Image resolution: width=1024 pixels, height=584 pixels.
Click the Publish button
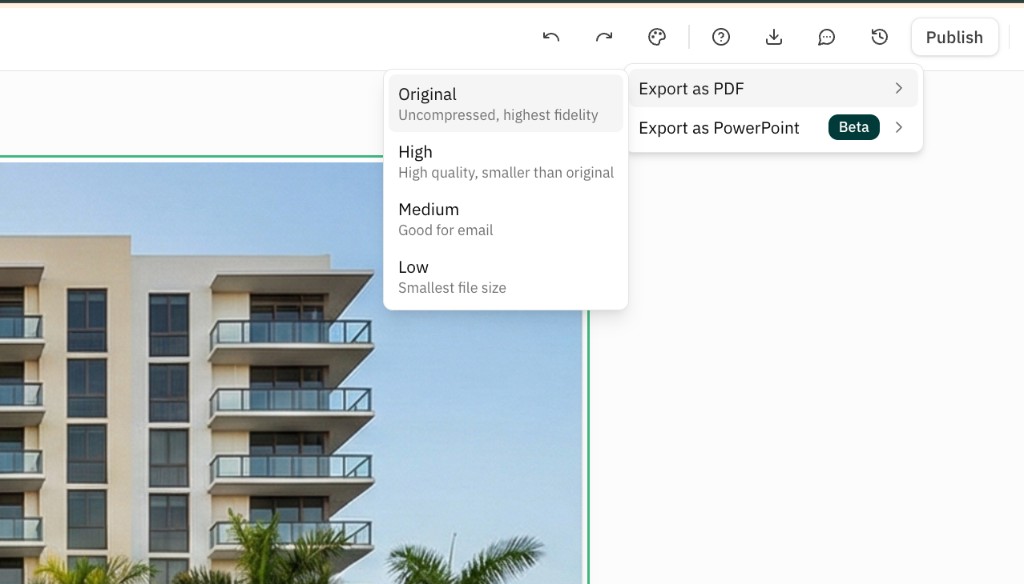pos(954,36)
